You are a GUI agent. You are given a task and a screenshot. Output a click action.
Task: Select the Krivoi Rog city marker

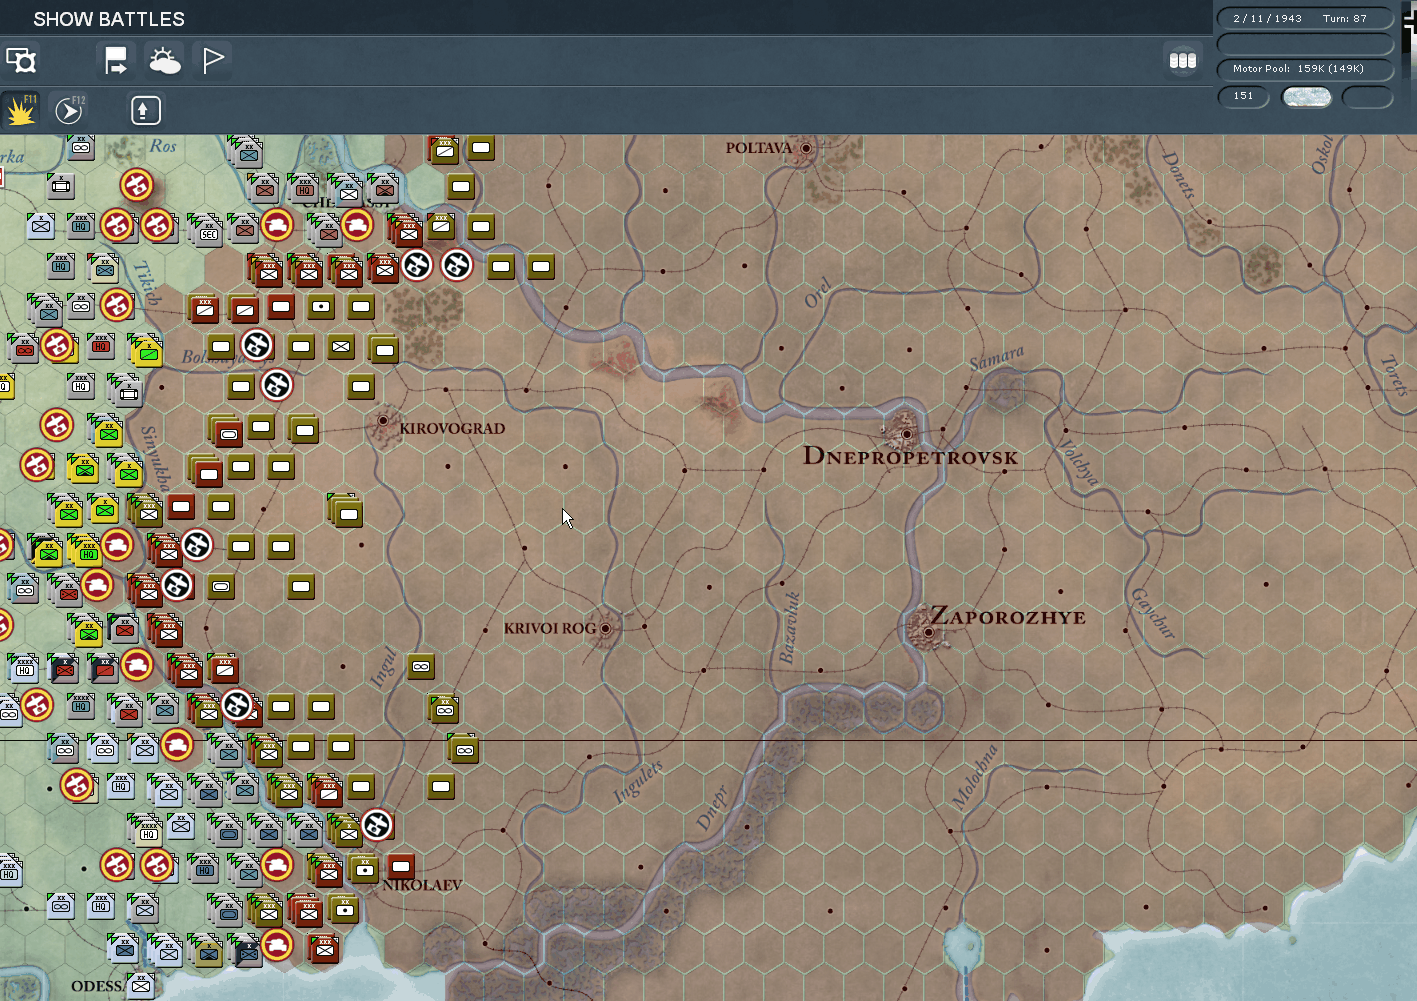pos(605,628)
